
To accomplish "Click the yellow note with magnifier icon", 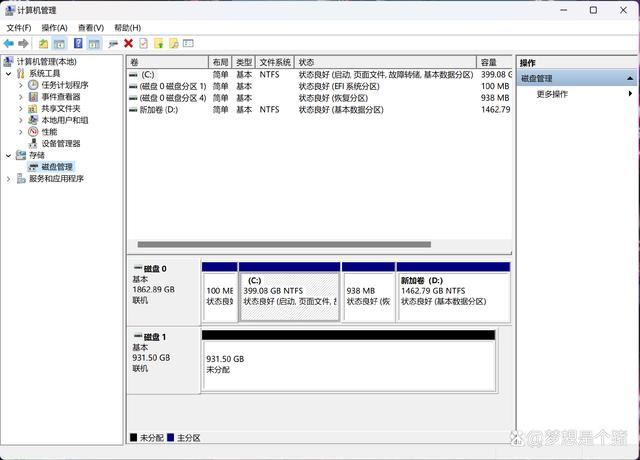I will tap(173, 43).
